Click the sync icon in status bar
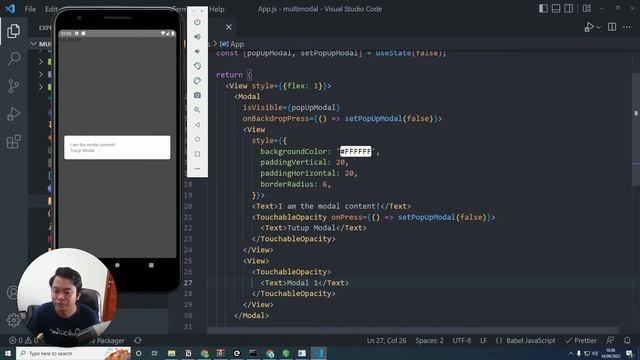 [138, 340]
